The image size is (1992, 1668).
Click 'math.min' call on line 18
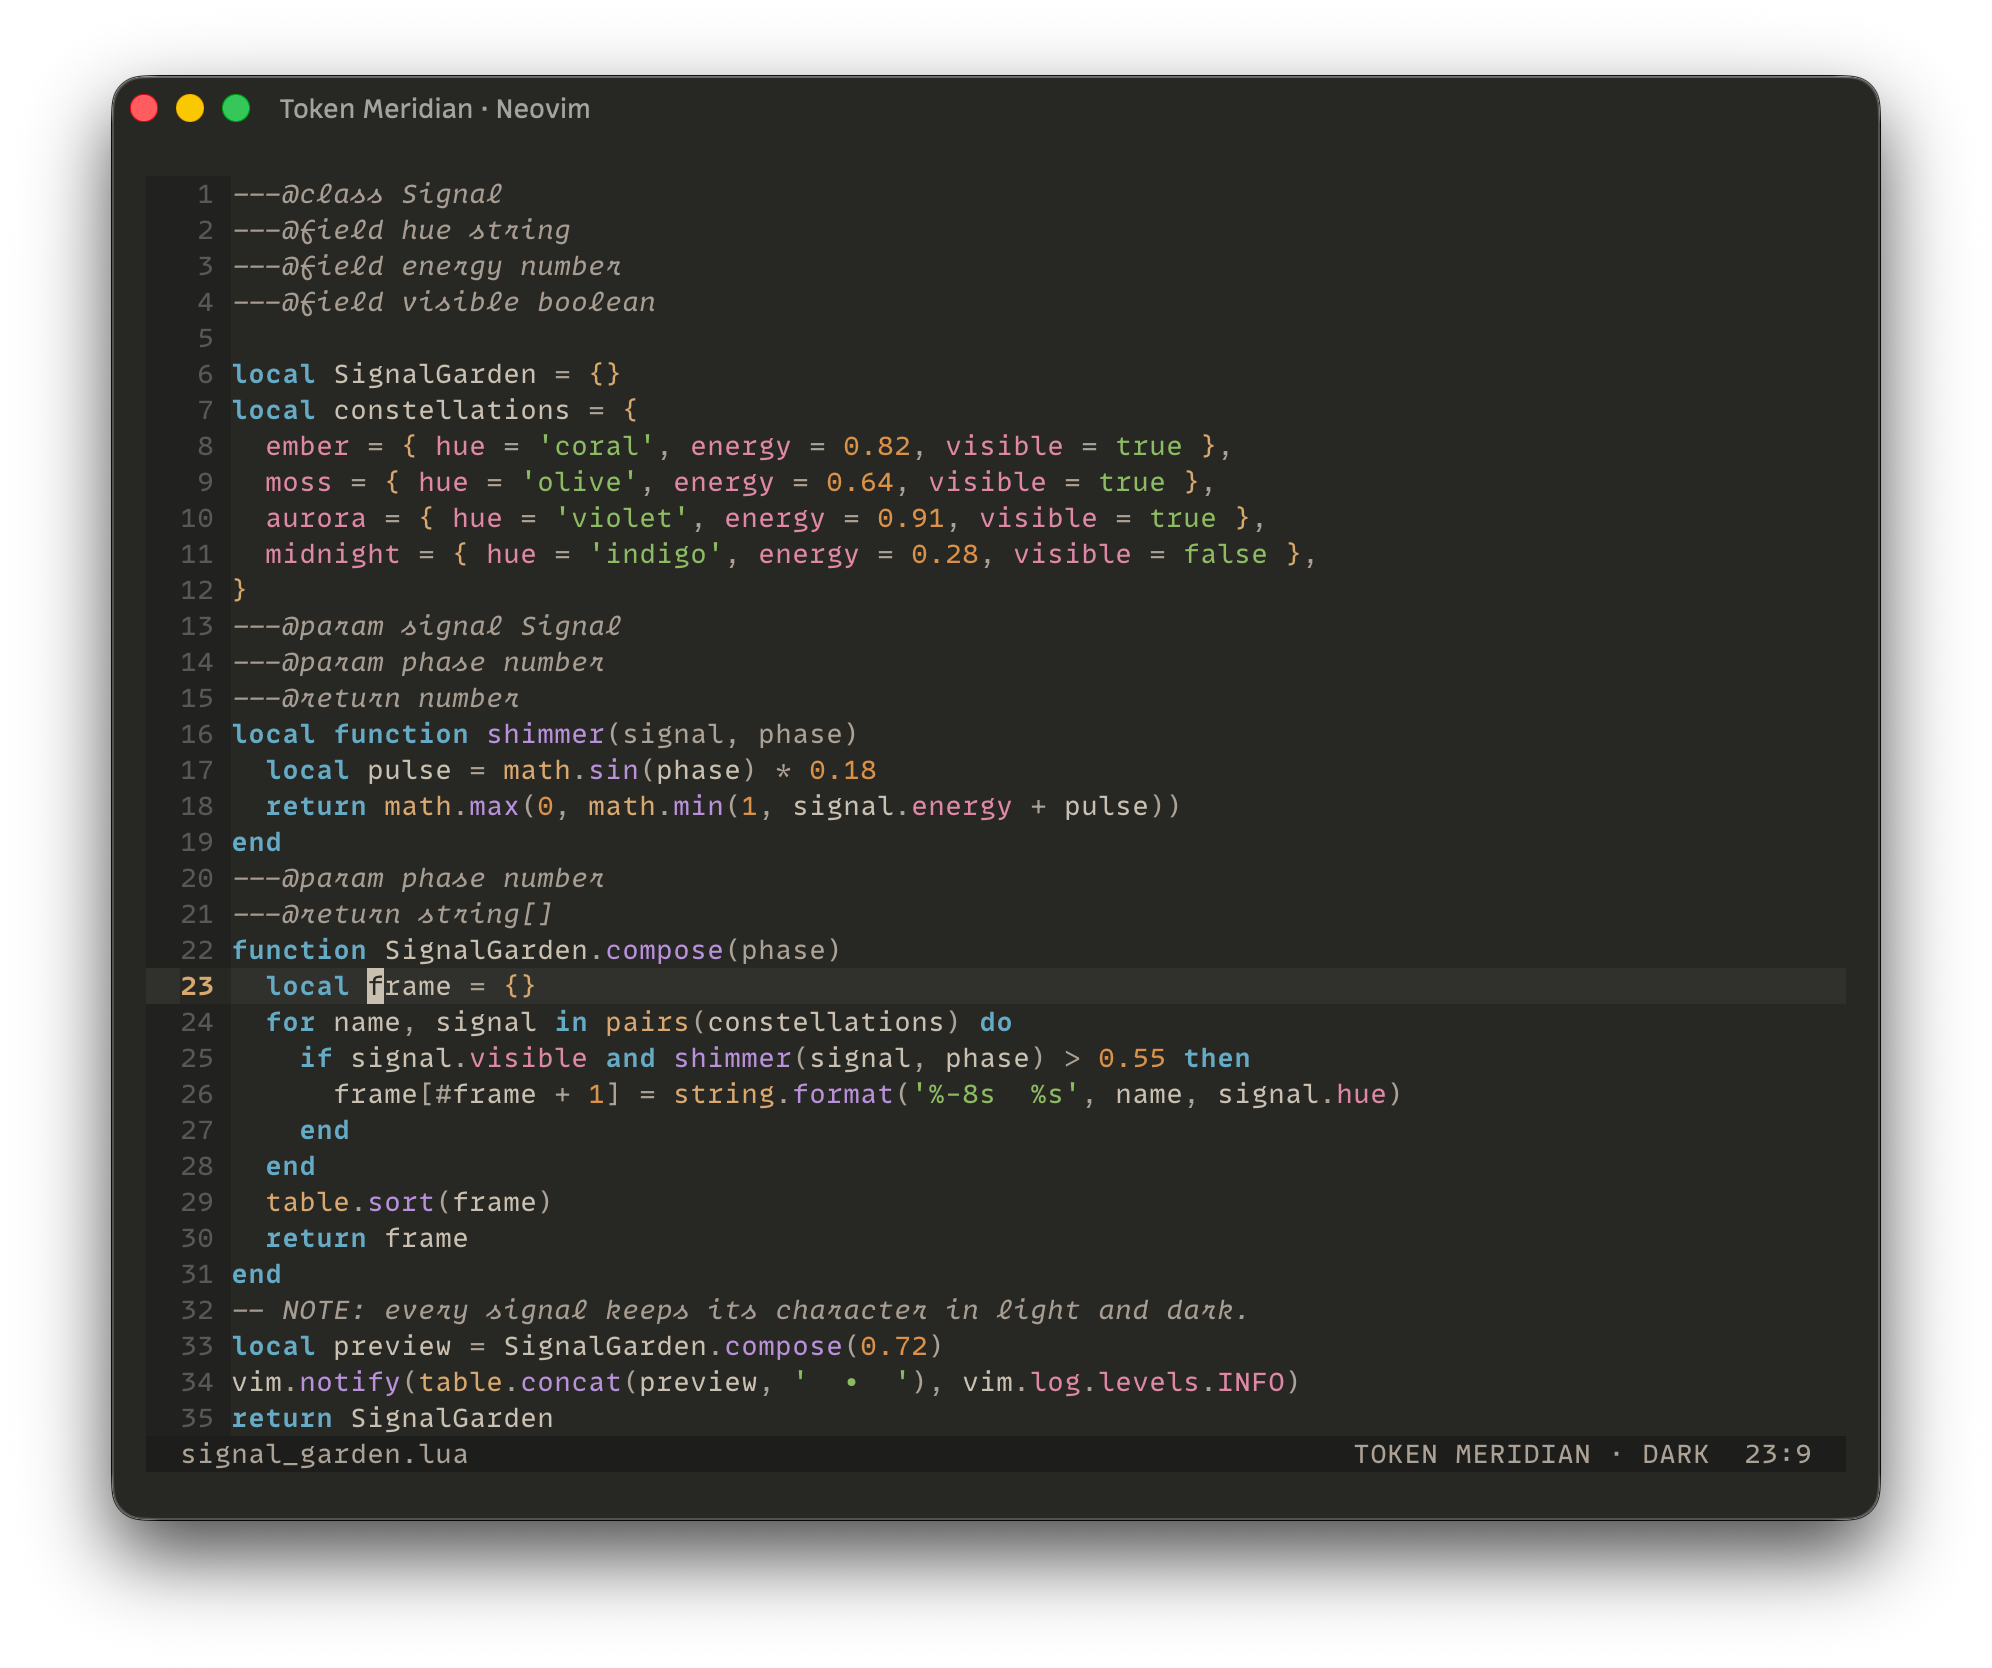[656, 806]
